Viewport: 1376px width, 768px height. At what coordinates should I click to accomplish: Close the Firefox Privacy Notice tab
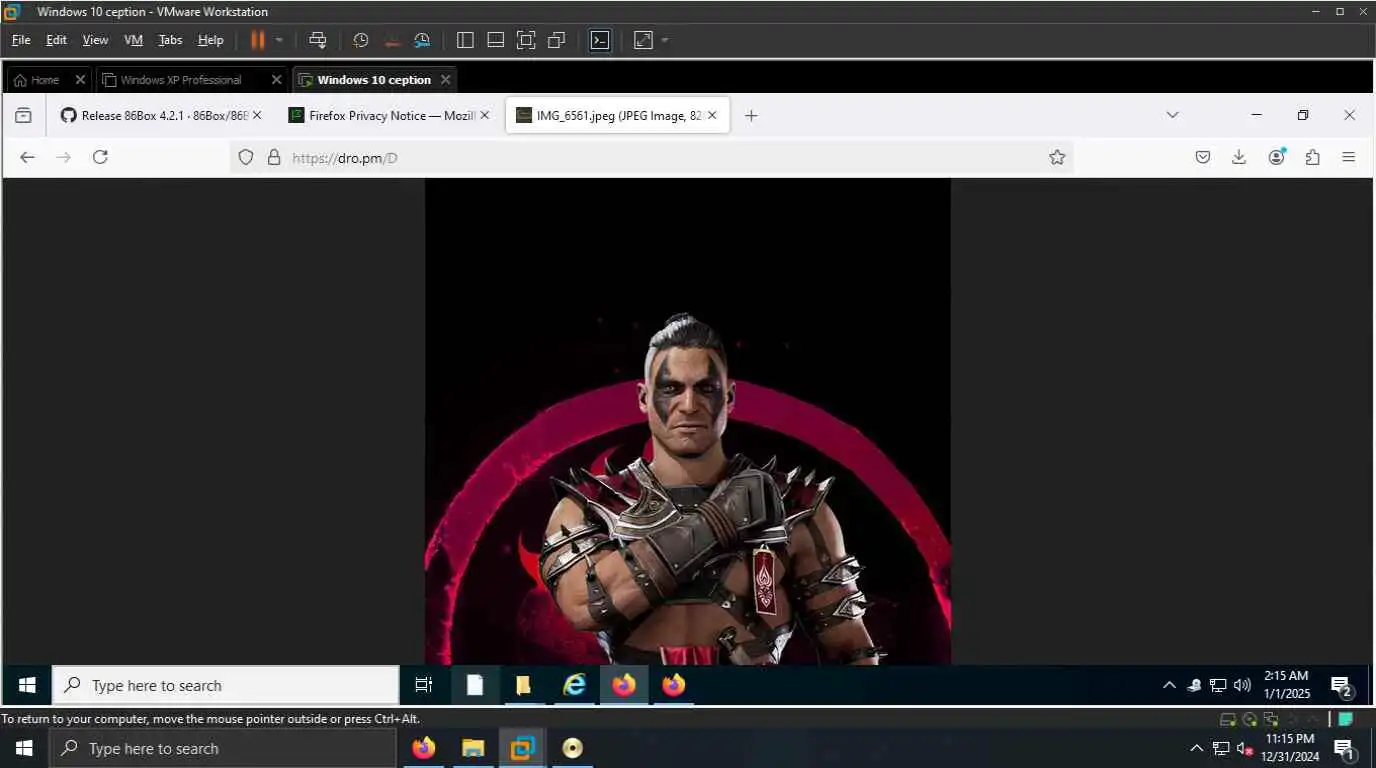[485, 116]
